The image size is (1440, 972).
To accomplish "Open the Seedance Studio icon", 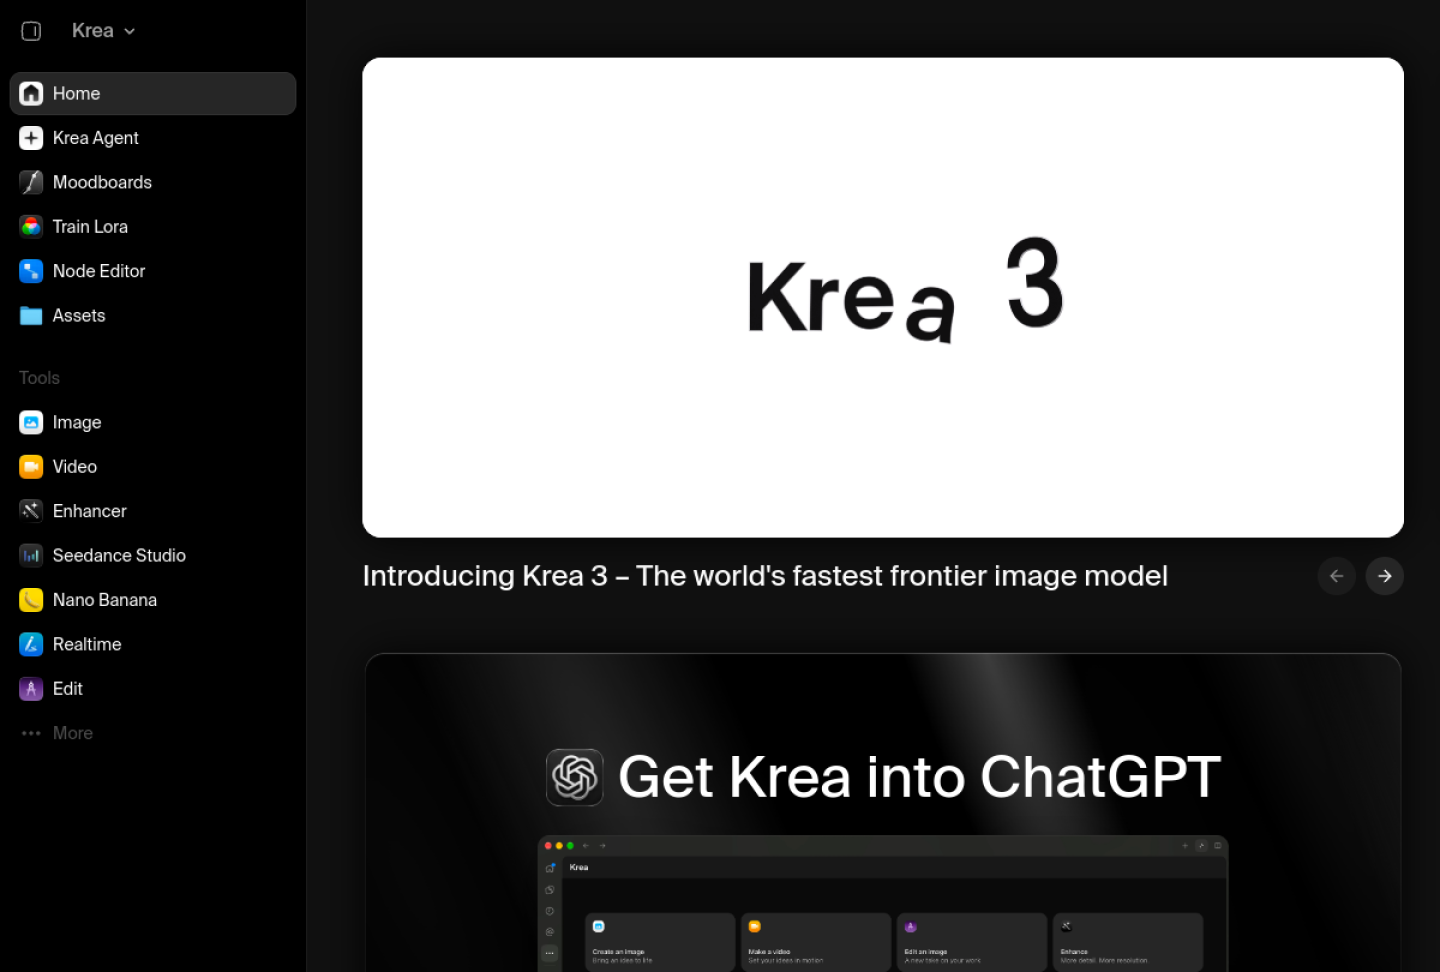I will pos(31,555).
